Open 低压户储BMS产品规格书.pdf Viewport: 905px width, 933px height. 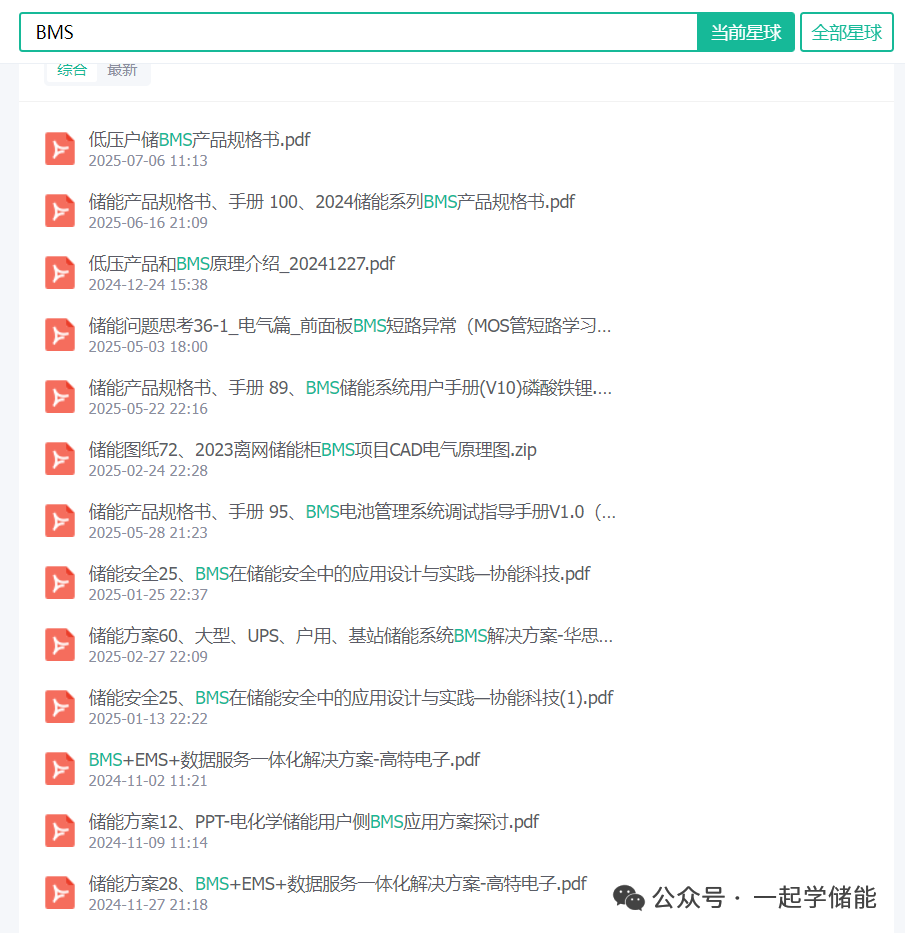199,140
